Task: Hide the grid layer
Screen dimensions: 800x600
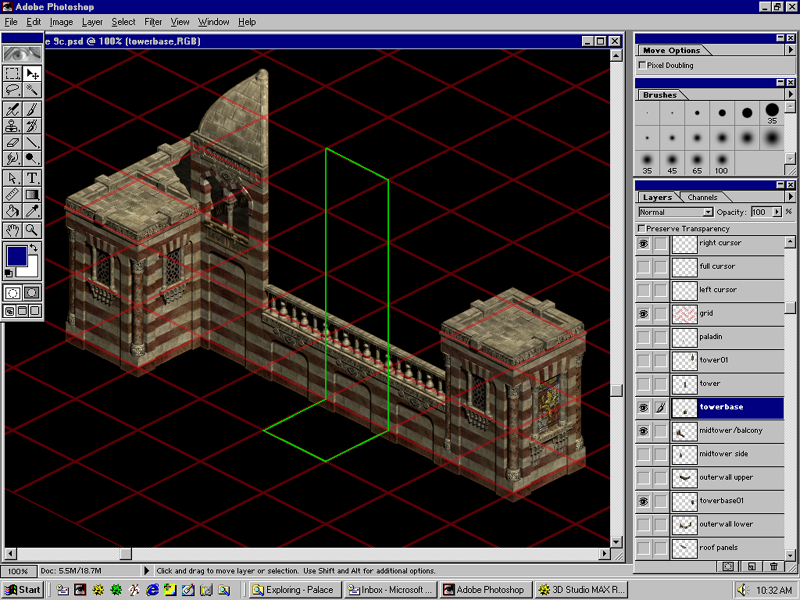Action: [x=643, y=314]
